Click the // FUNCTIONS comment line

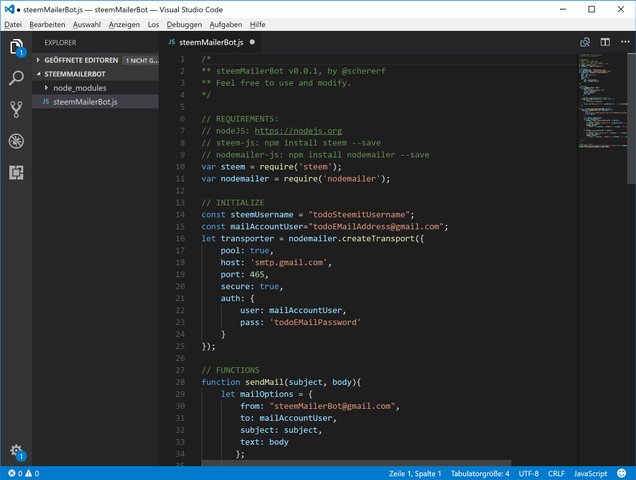[230, 370]
